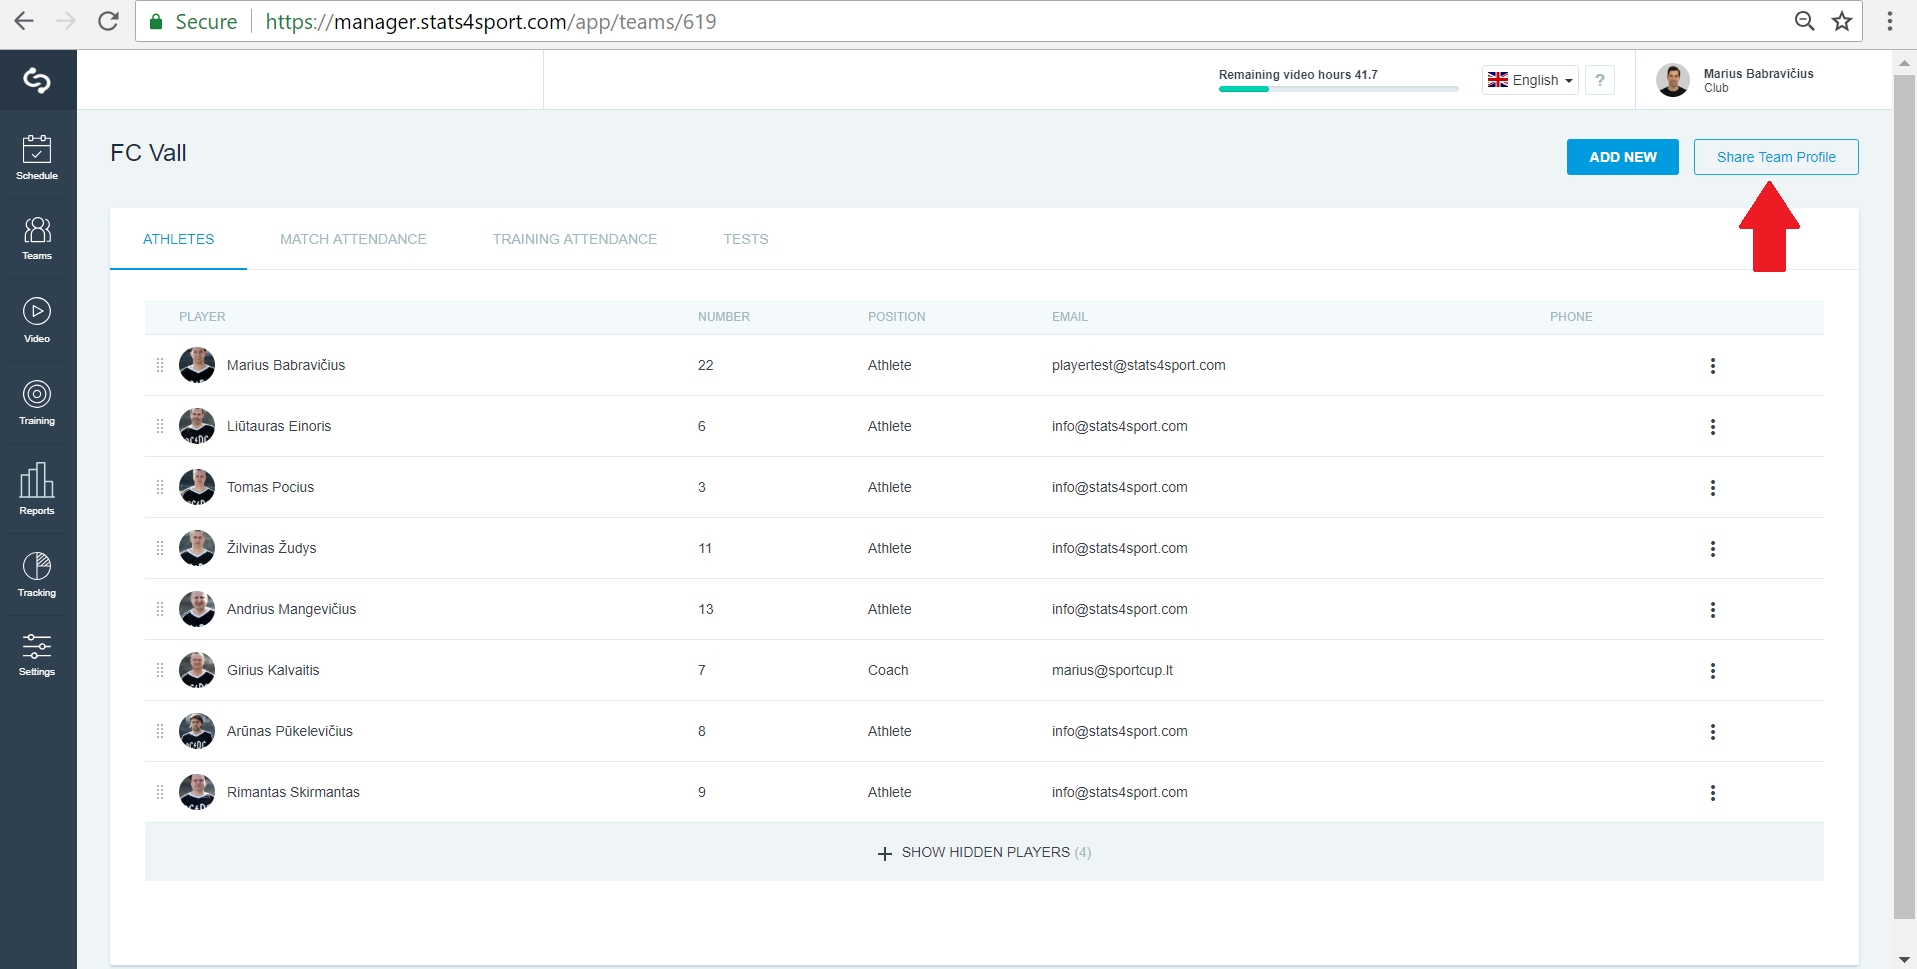Go to Teams section in sidebar
Screen dimensions: 1917x969
coord(37,238)
